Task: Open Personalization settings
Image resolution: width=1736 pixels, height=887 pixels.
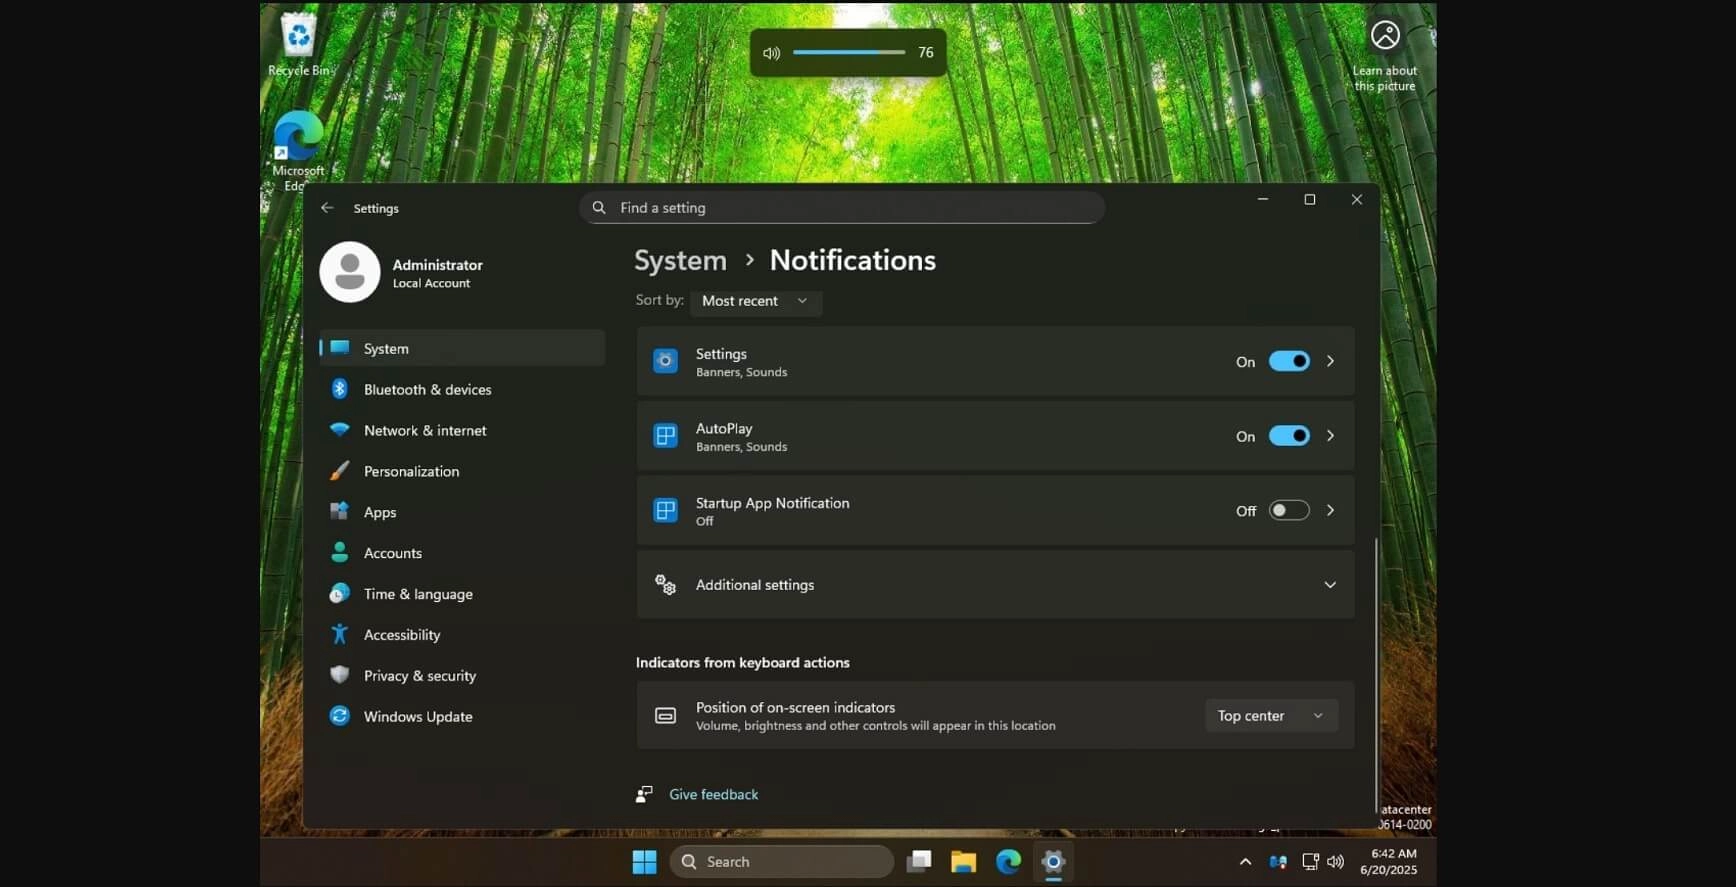Action: coord(462,471)
